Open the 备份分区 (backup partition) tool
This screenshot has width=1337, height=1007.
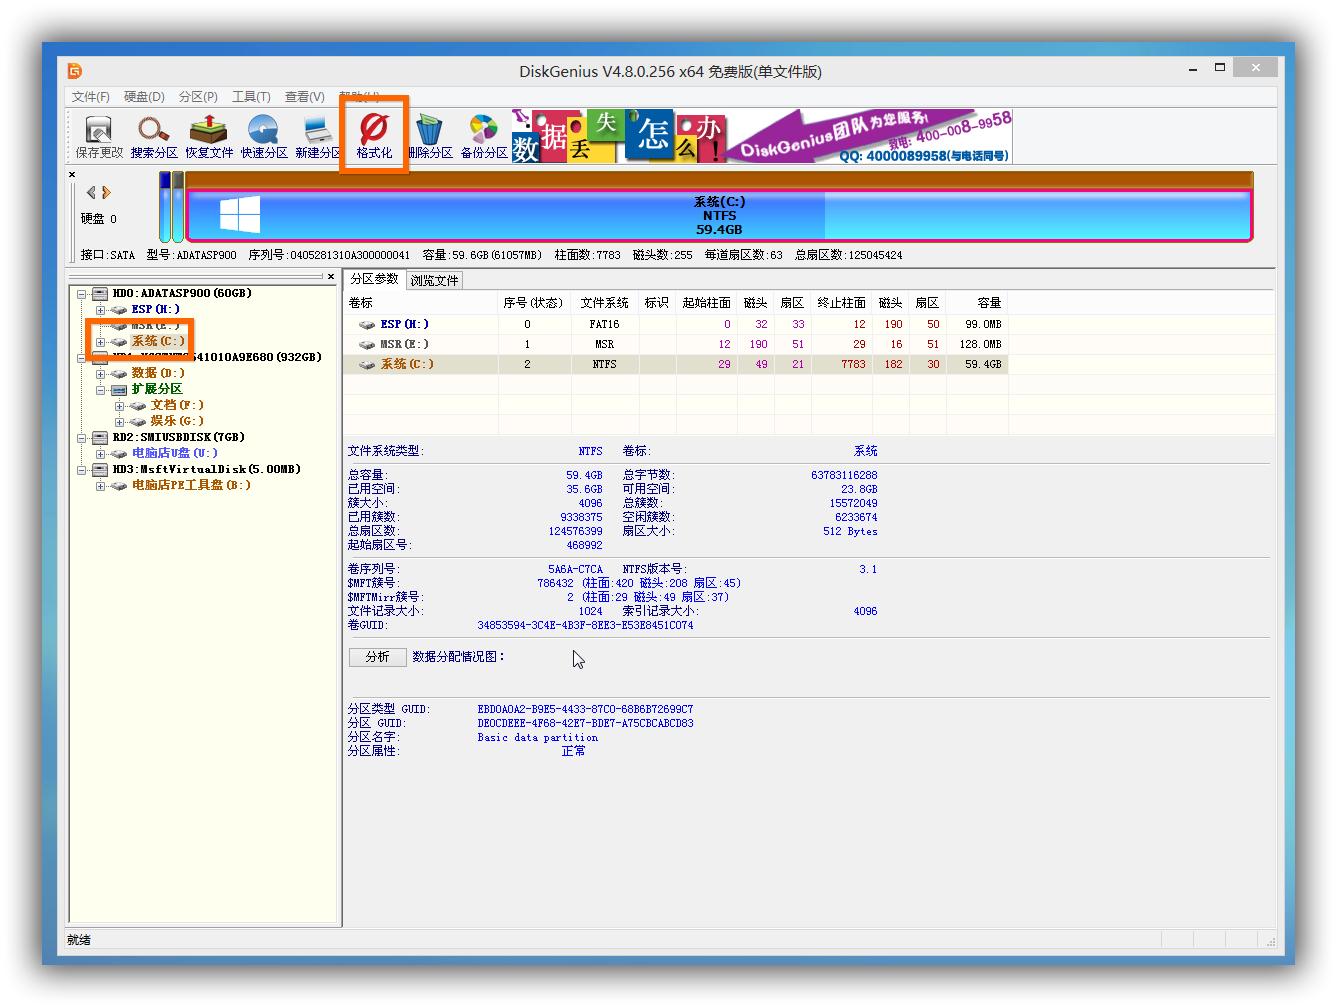click(x=483, y=136)
